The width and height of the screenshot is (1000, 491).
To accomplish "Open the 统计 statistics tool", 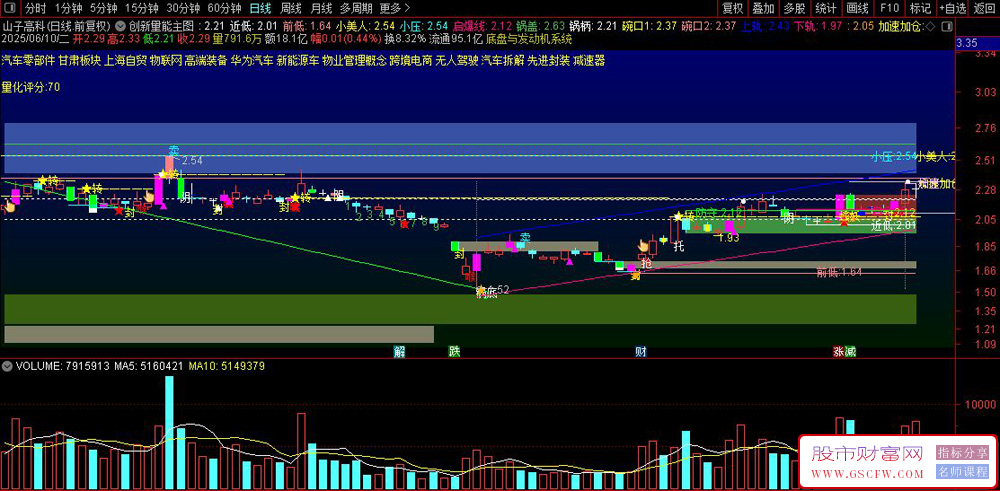I will pyautogui.click(x=826, y=8).
